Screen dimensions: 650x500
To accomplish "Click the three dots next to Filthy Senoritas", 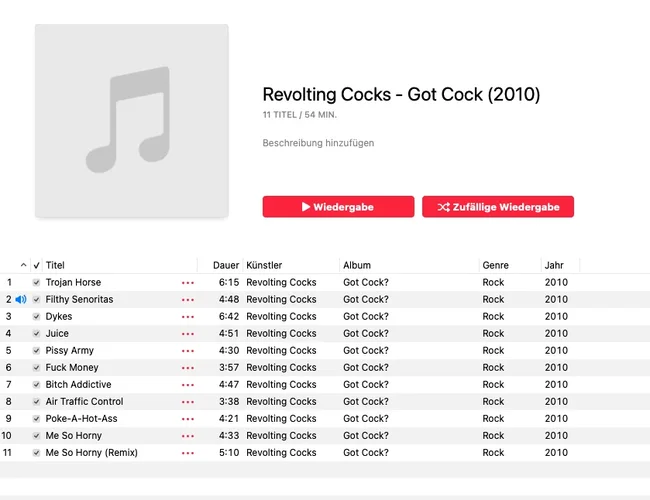I will (188, 300).
